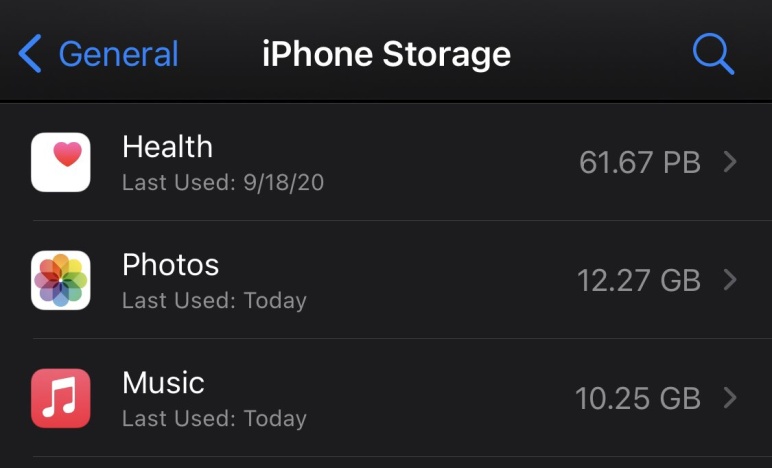772x468 pixels.
Task: Click Photos' Last Used Today text
Action: click(x=214, y=301)
